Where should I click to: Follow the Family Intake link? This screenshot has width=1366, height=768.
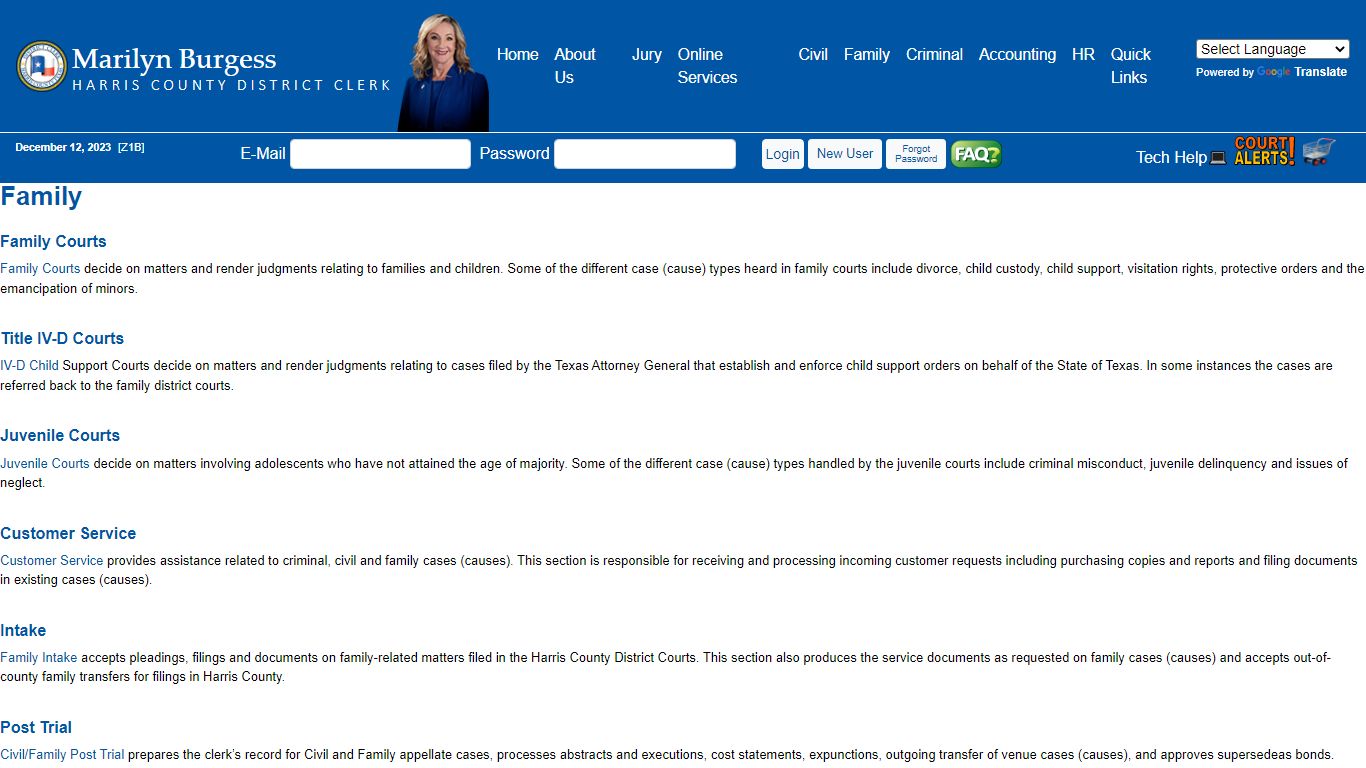pos(39,658)
